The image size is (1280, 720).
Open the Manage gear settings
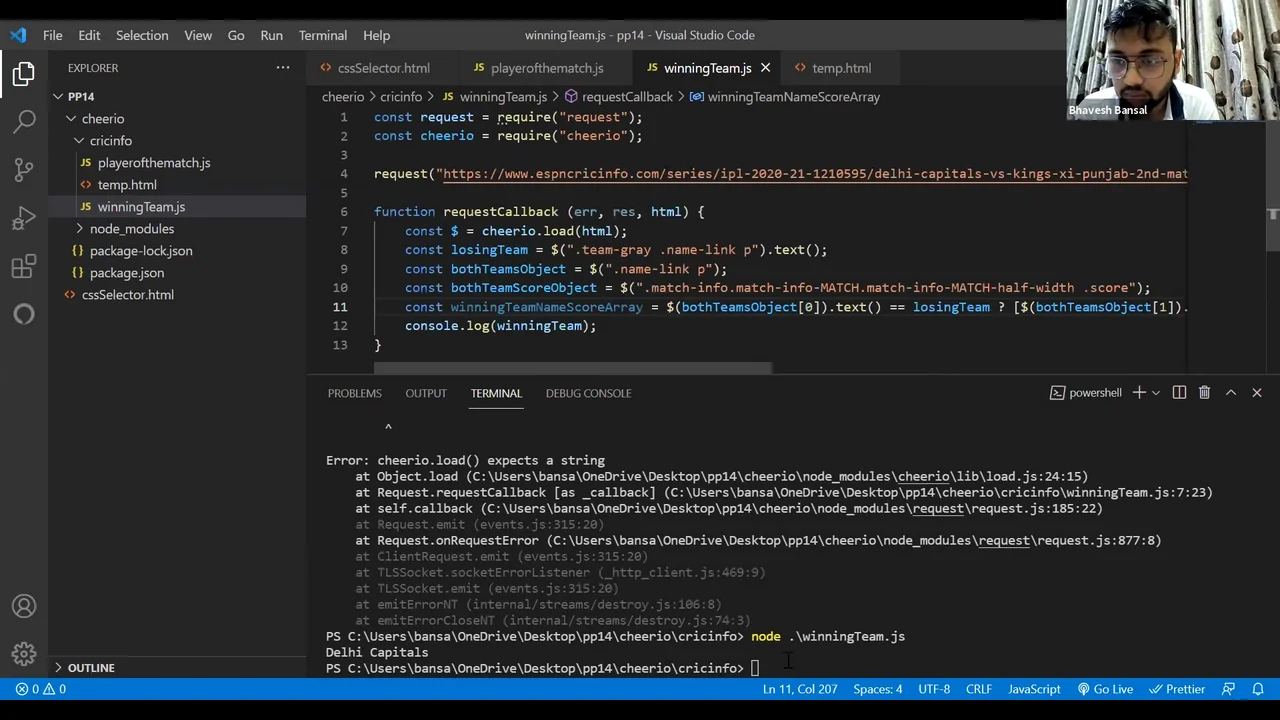(x=24, y=654)
